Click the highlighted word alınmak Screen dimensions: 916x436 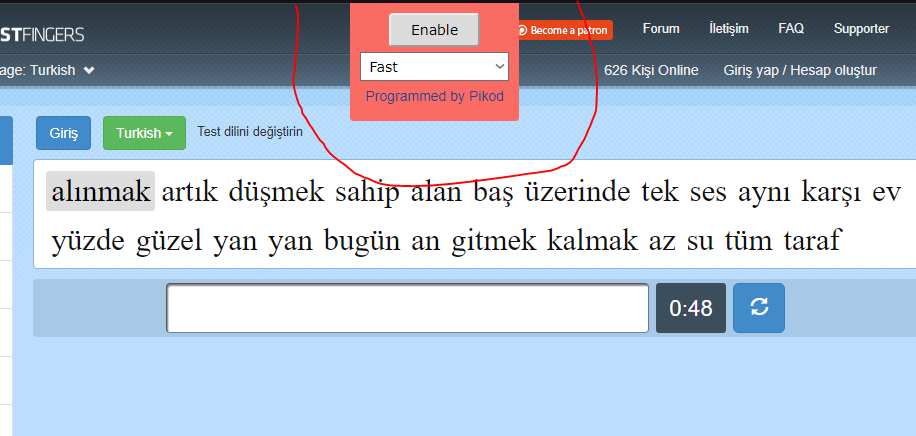(100, 191)
